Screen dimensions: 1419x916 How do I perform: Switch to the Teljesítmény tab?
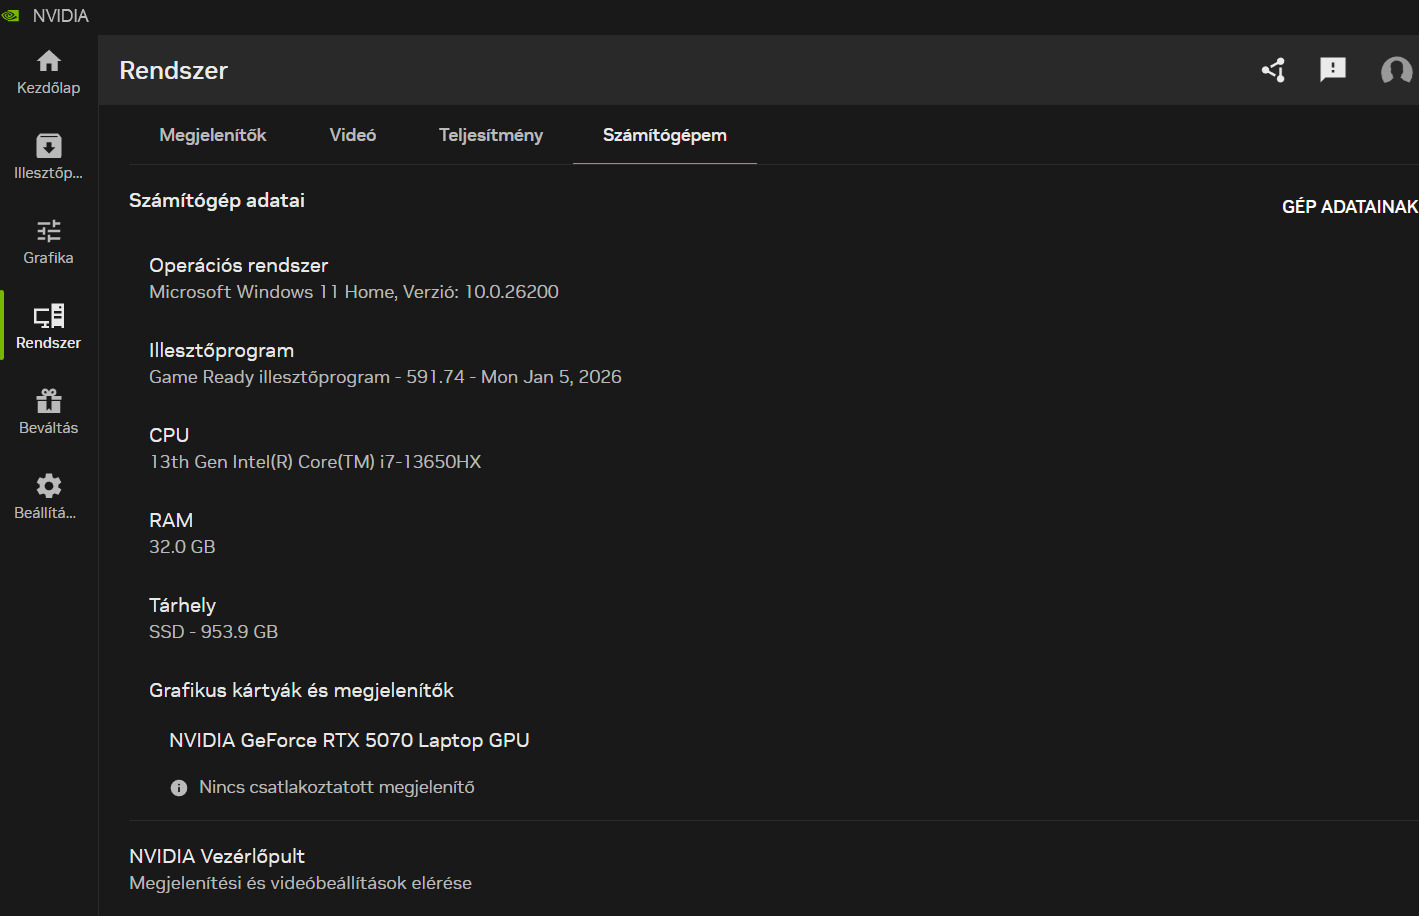click(491, 135)
